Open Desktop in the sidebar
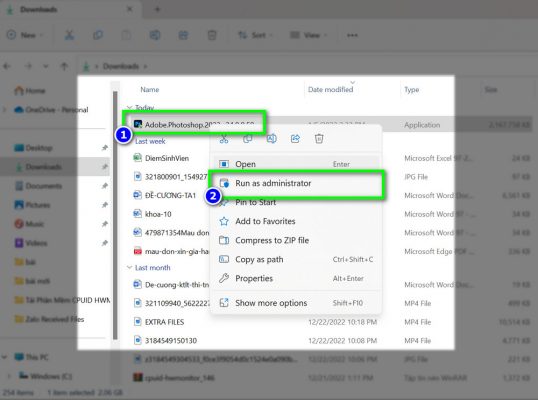The width and height of the screenshot is (538, 400). click(x=34, y=148)
